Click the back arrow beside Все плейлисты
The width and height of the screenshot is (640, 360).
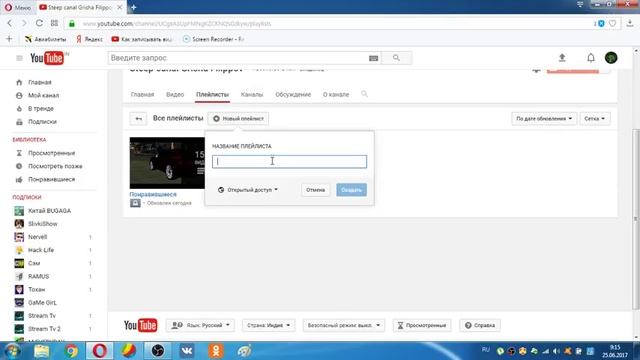coord(138,119)
